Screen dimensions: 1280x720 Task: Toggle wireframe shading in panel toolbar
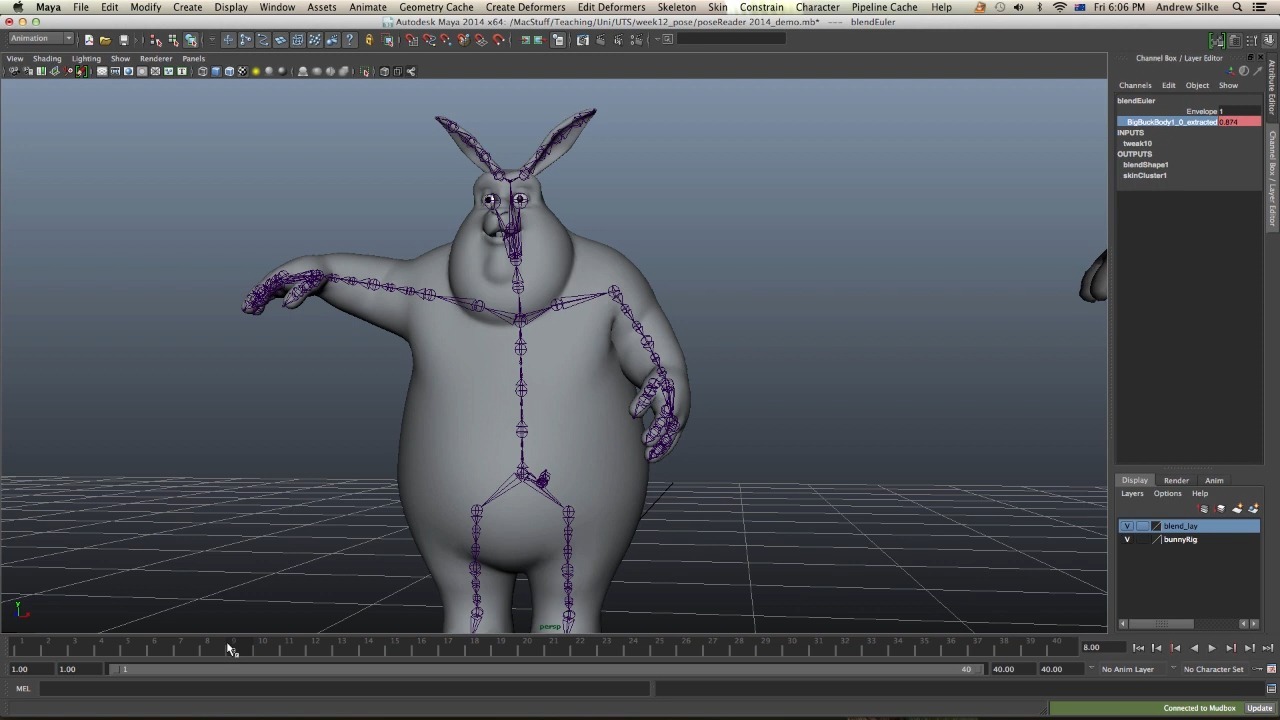tap(203, 71)
